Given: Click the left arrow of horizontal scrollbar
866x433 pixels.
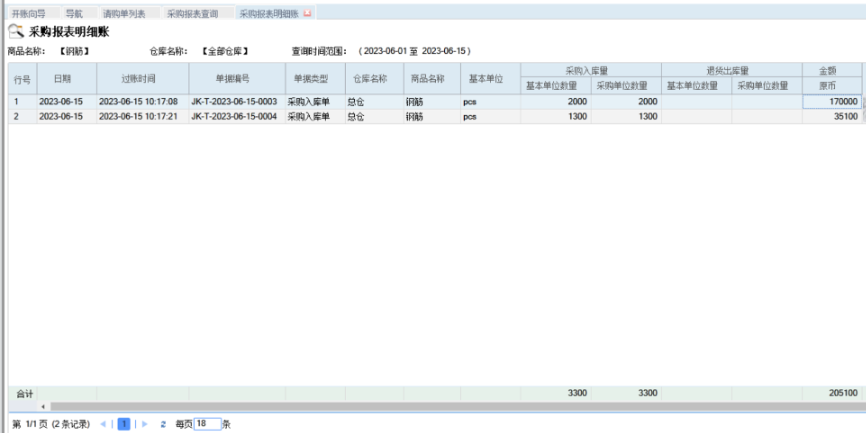Looking at the screenshot, I should 43,407.
